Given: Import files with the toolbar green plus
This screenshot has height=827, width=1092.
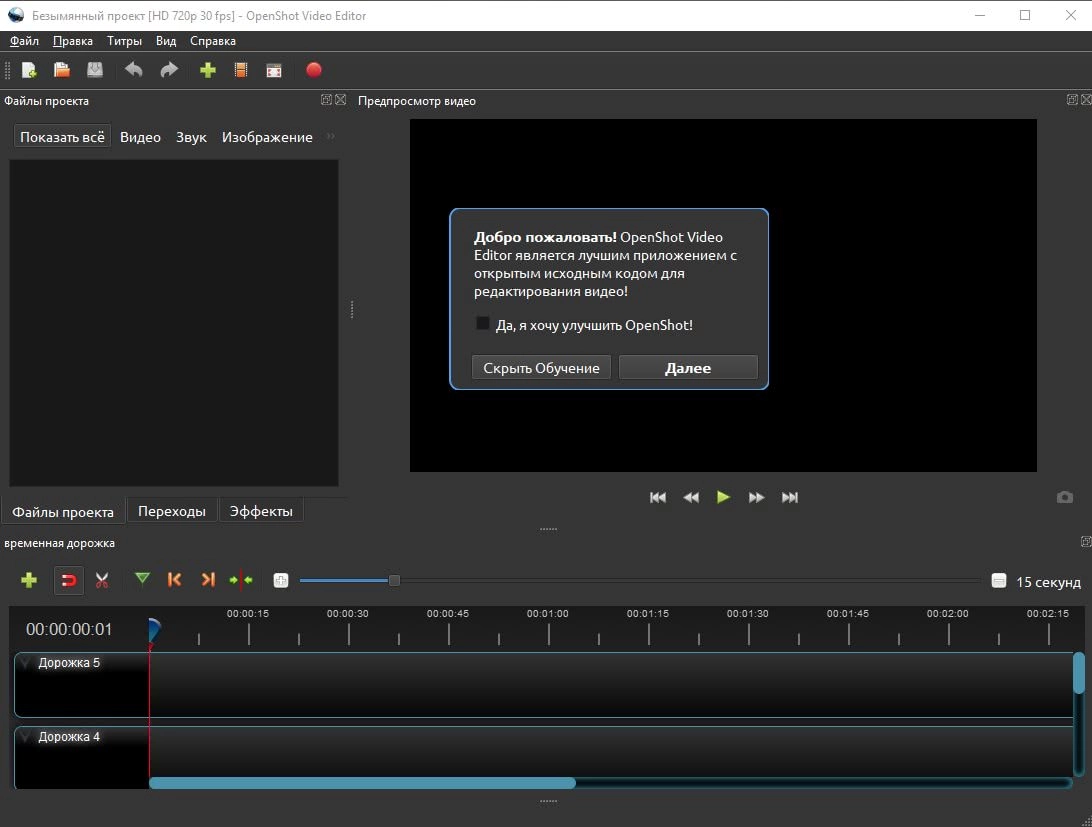Looking at the screenshot, I should pyautogui.click(x=208, y=70).
